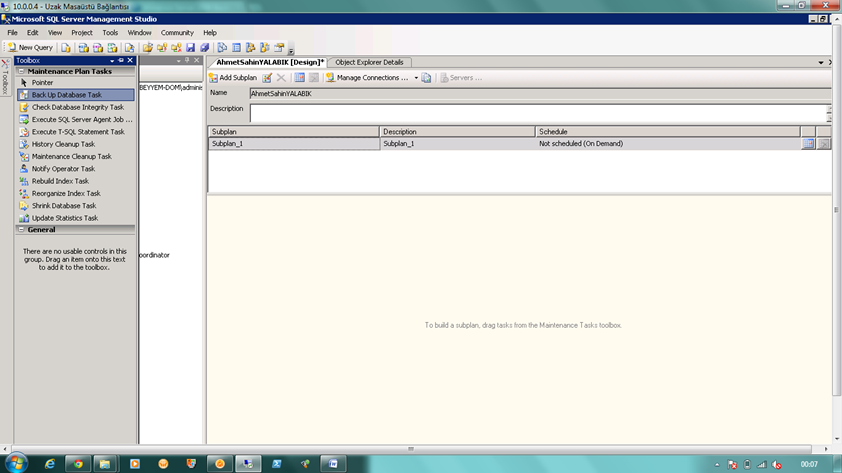The image size is (842, 473).
Task: Click the Open File folder toolbar icon
Action: (148, 48)
